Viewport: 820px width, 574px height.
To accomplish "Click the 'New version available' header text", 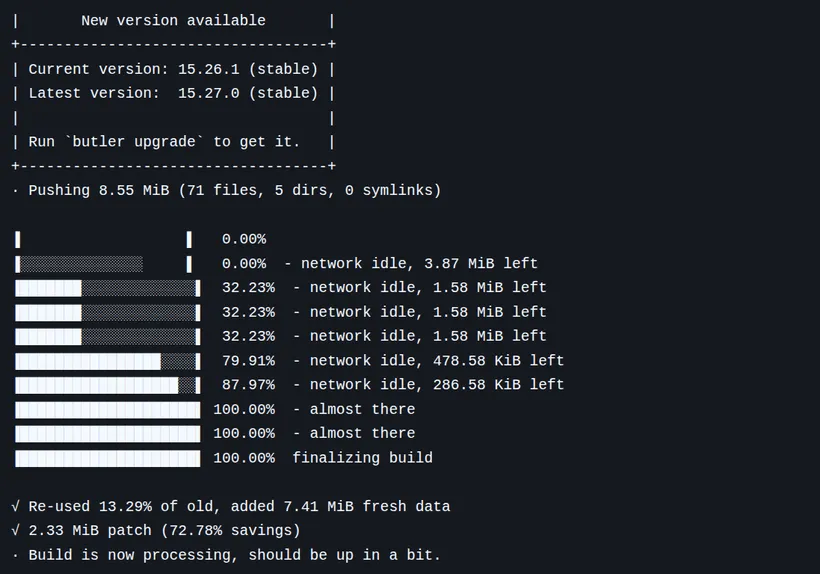I will coord(173,20).
